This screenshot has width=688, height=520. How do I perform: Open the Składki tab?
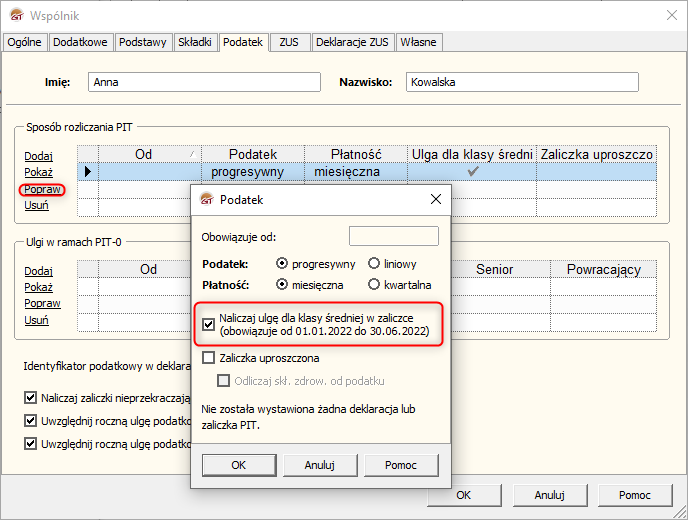195,42
